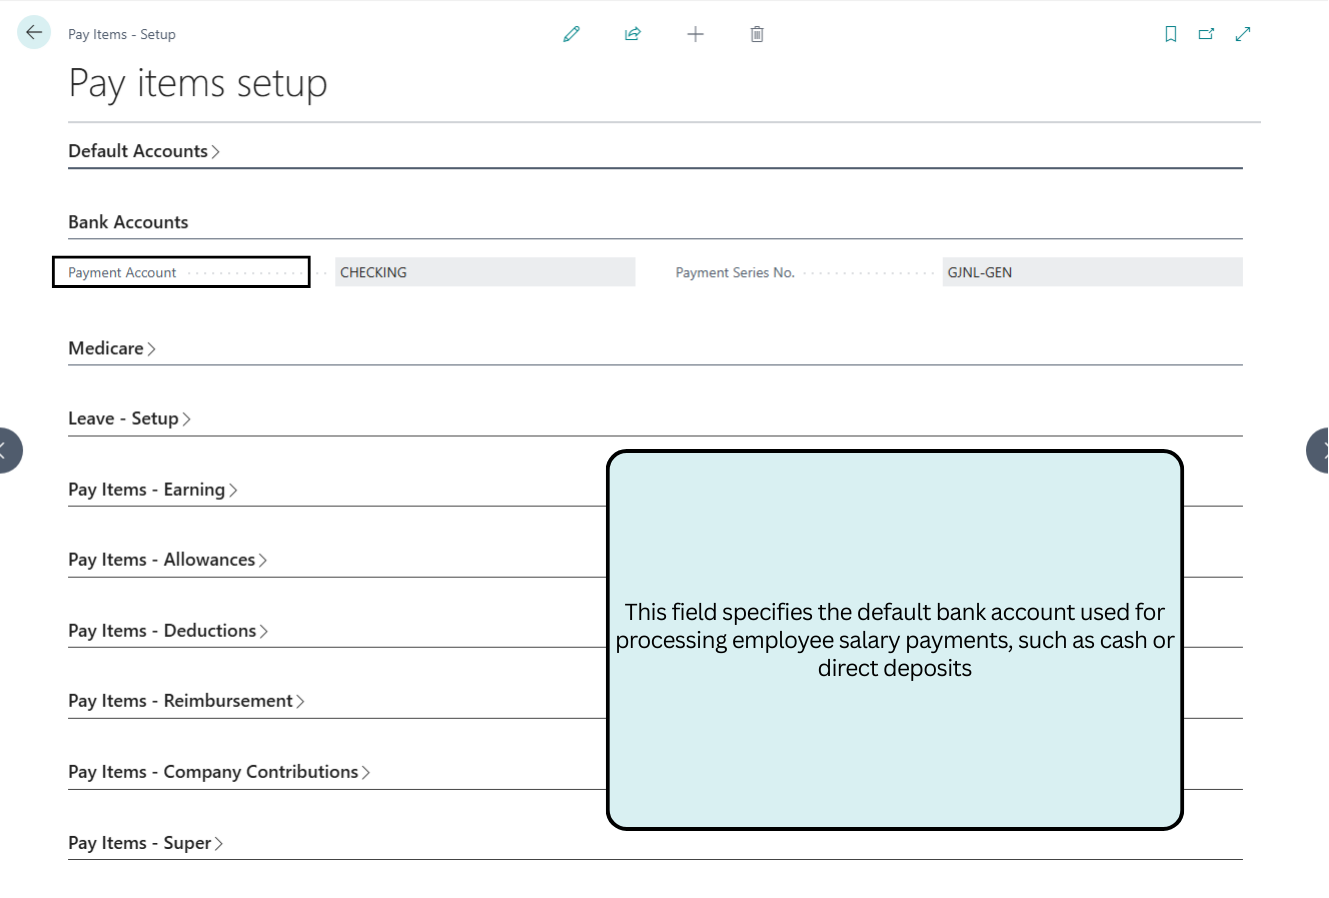The image size is (1329, 898).
Task: Click the Share icon in the action bar
Action: 632,33
